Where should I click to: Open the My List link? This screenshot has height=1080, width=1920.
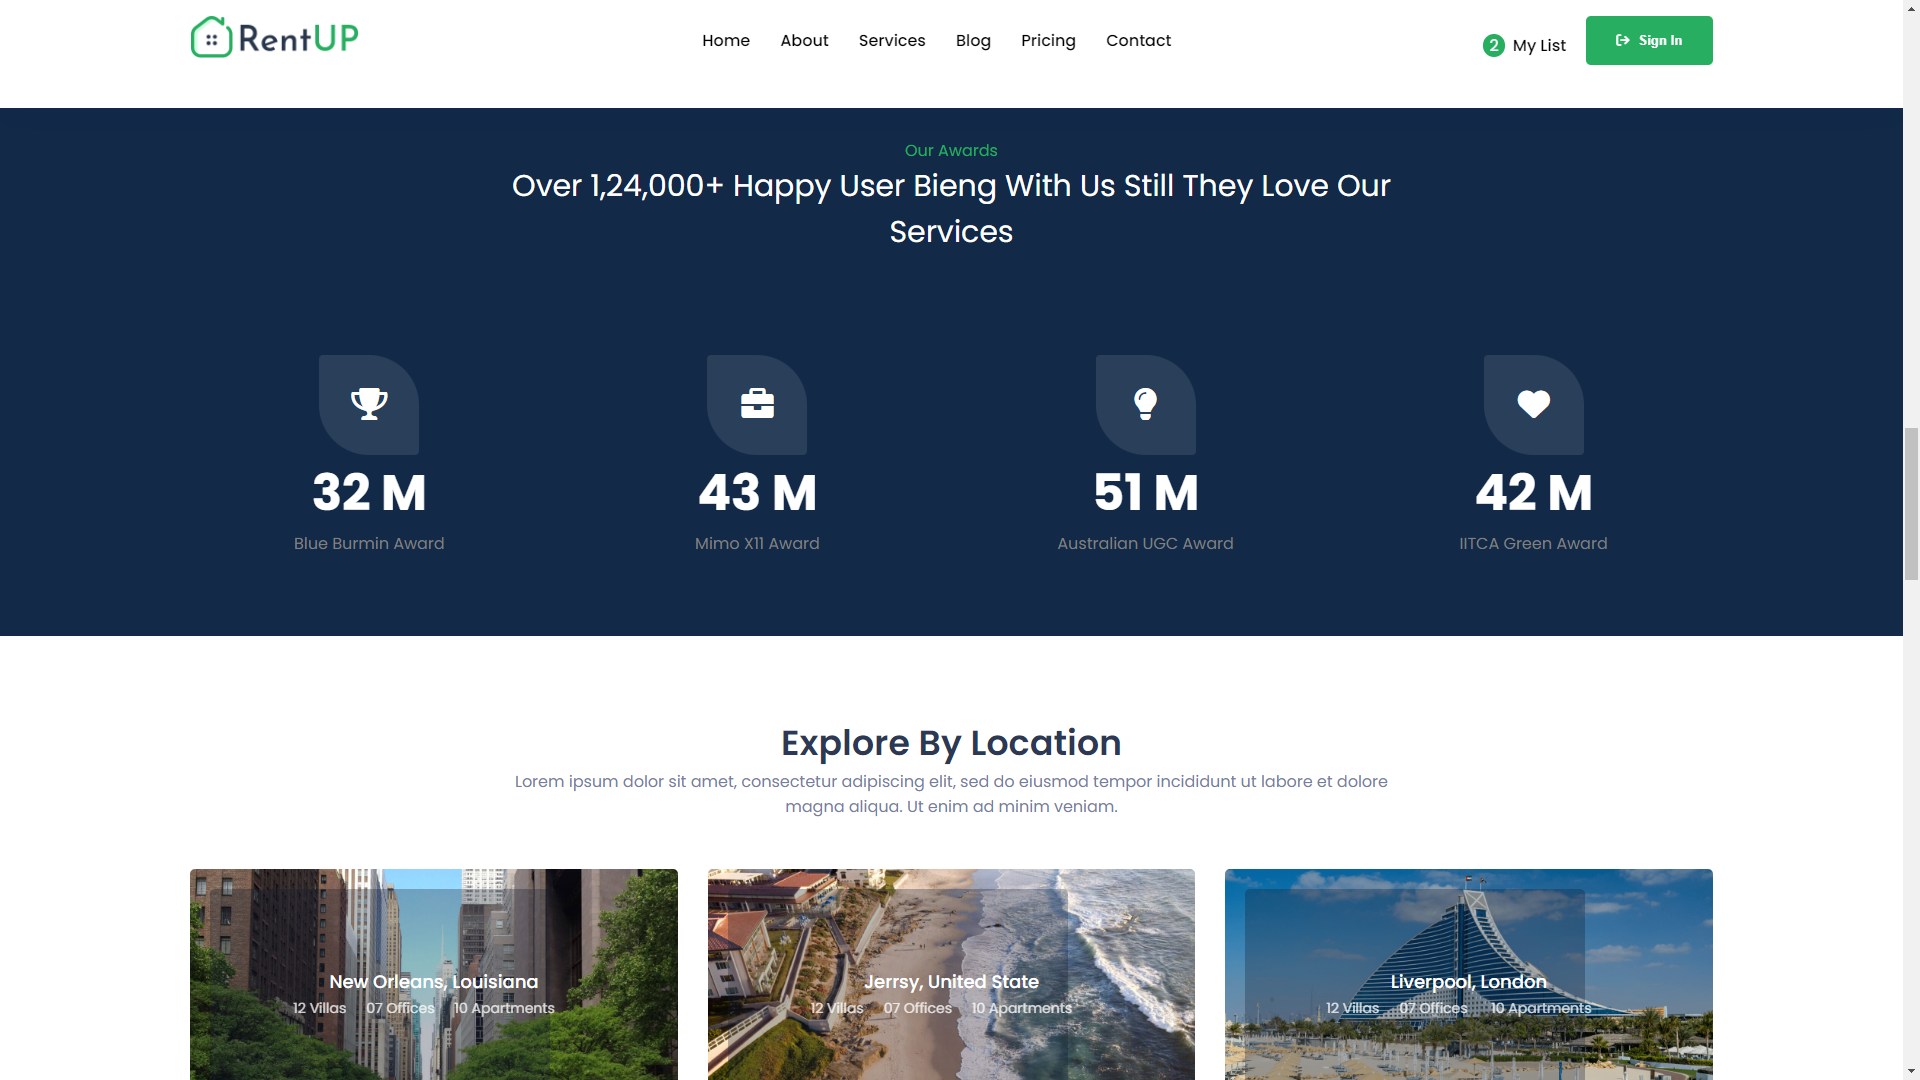(1538, 45)
